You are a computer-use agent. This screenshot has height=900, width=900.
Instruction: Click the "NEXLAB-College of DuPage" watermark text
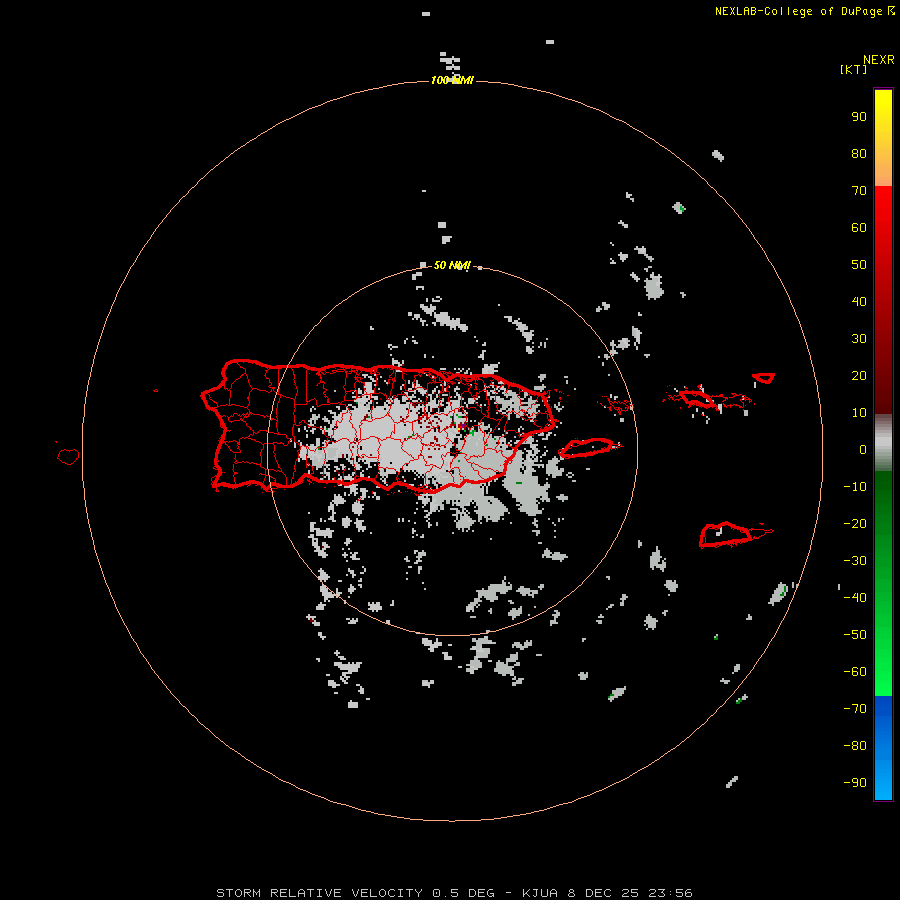coord(799,11)
